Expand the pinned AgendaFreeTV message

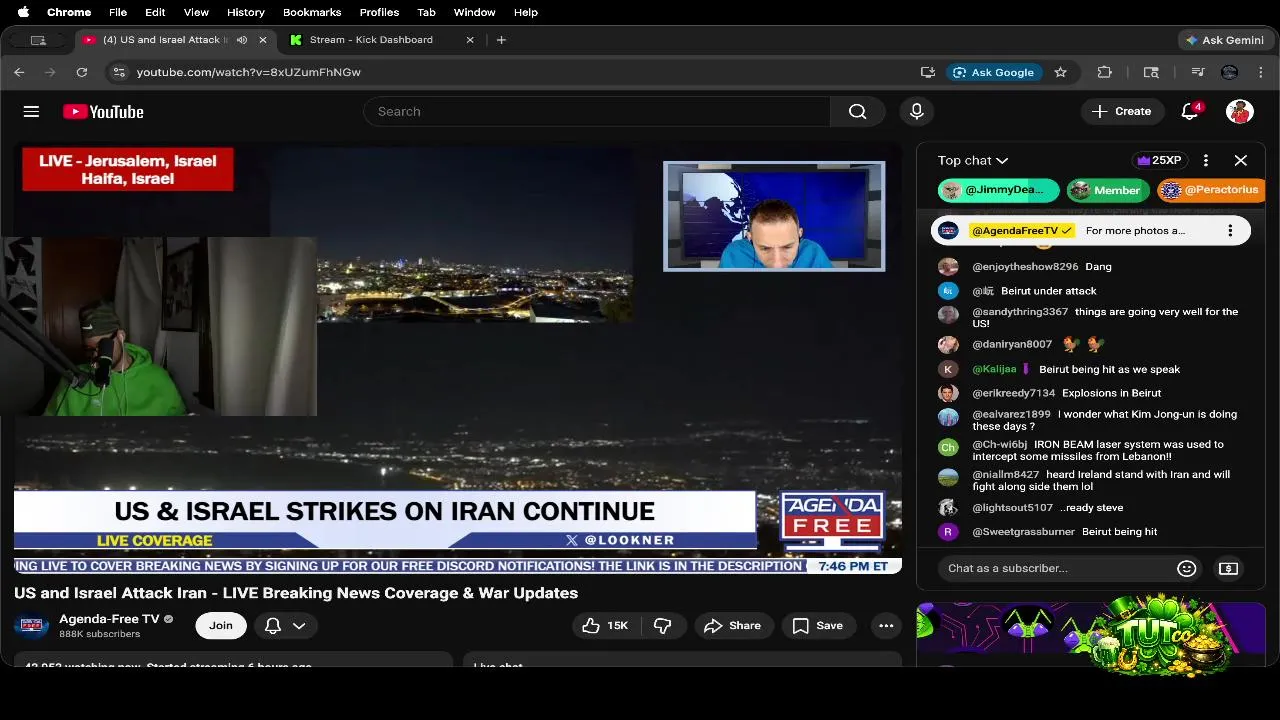point(1091,231)
